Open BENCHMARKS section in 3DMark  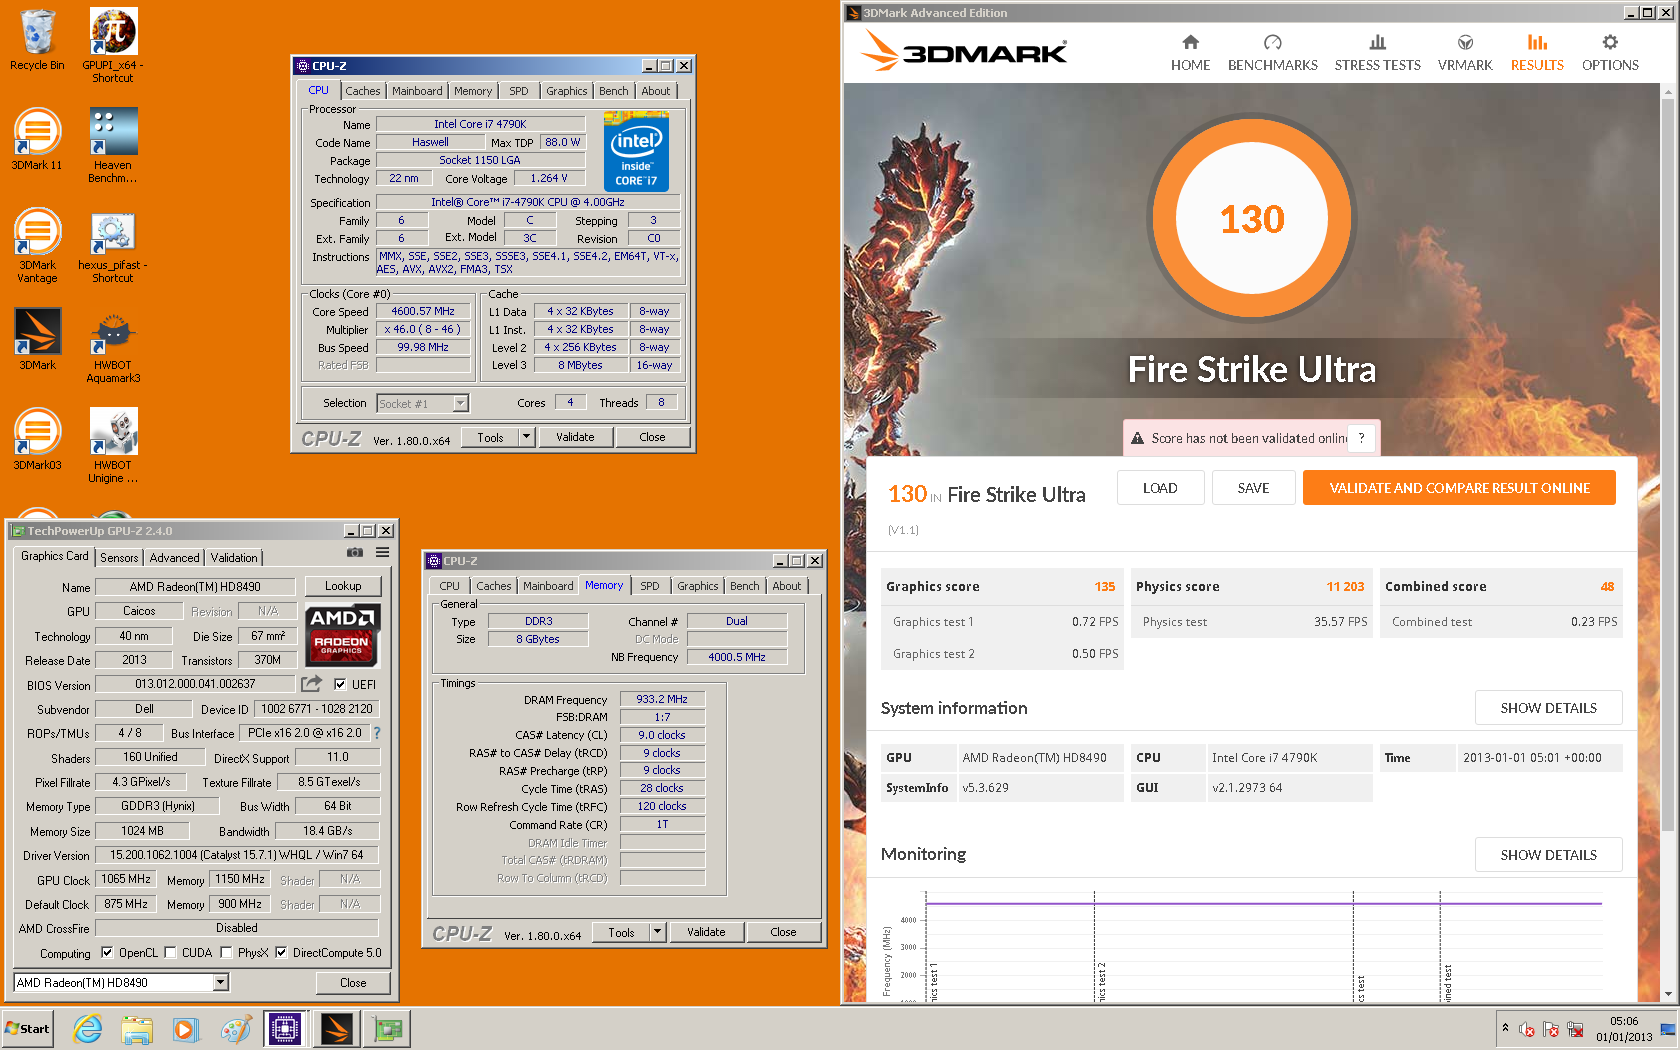(1272, 52)
